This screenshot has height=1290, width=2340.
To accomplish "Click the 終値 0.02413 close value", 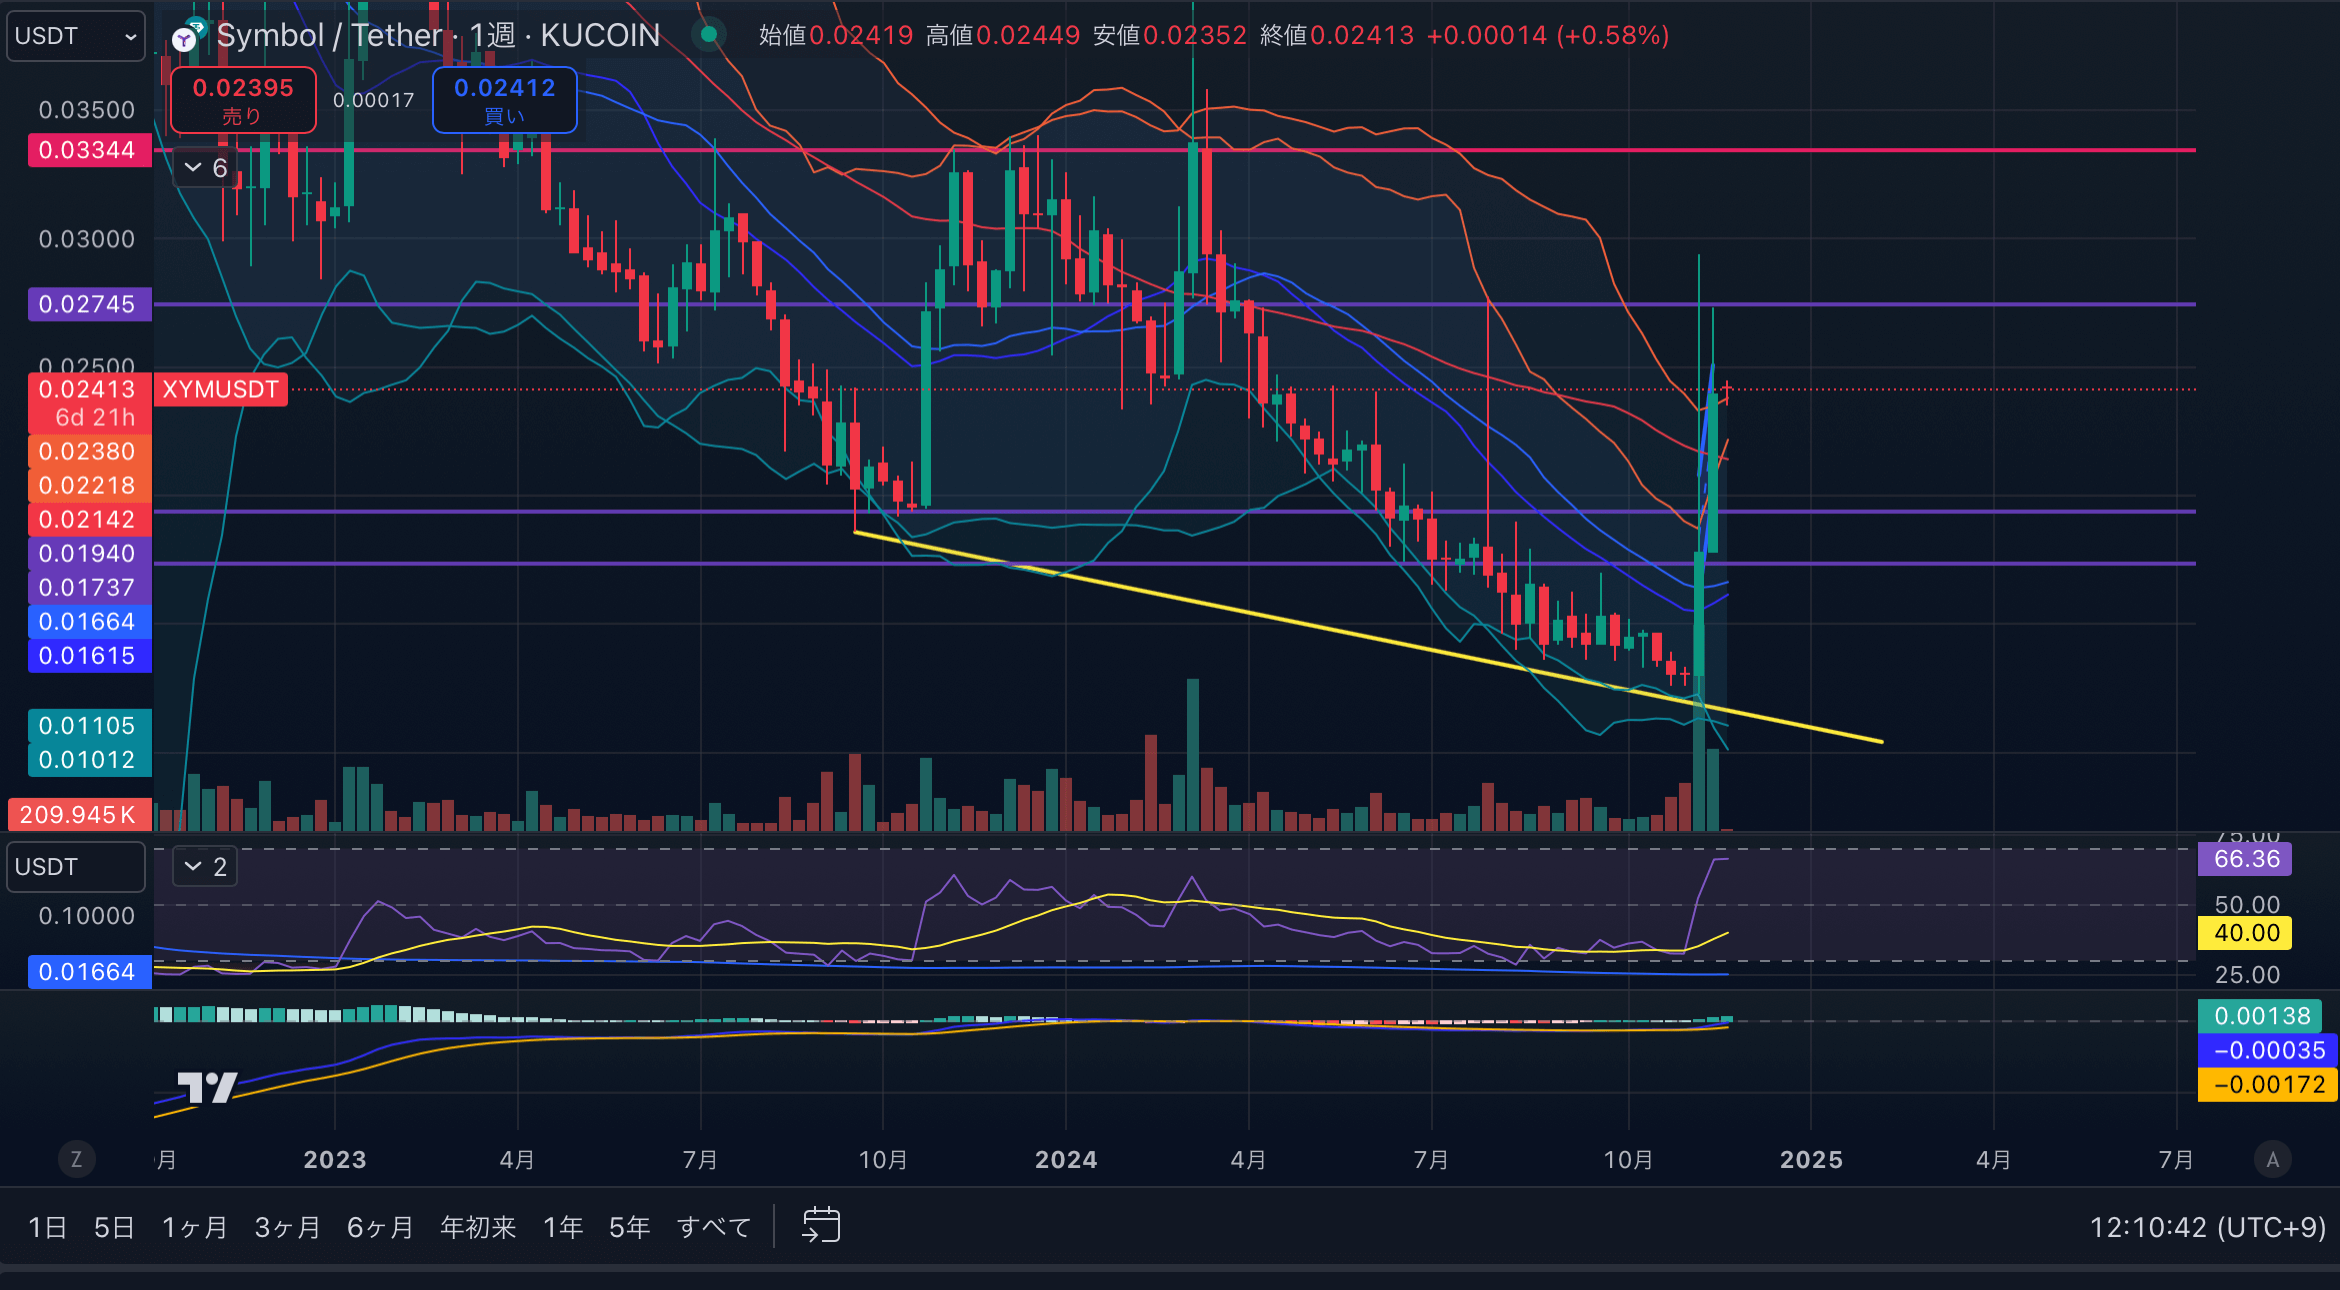I will [1337, 36].
